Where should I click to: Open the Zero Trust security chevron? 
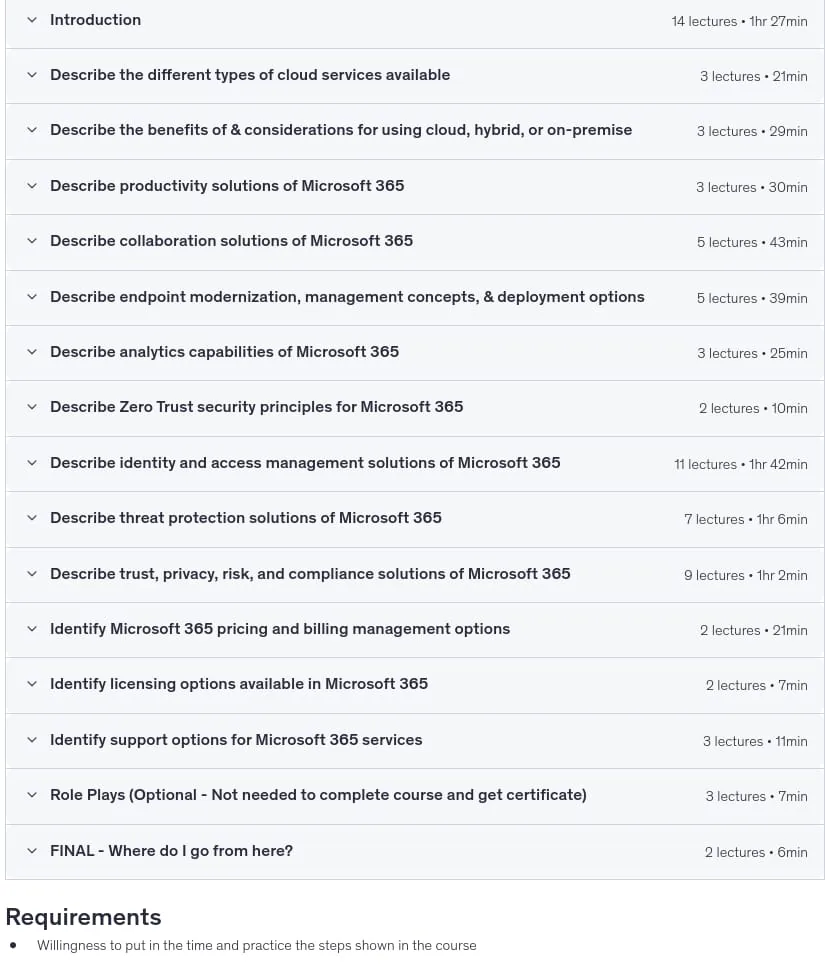pos(32,407)
